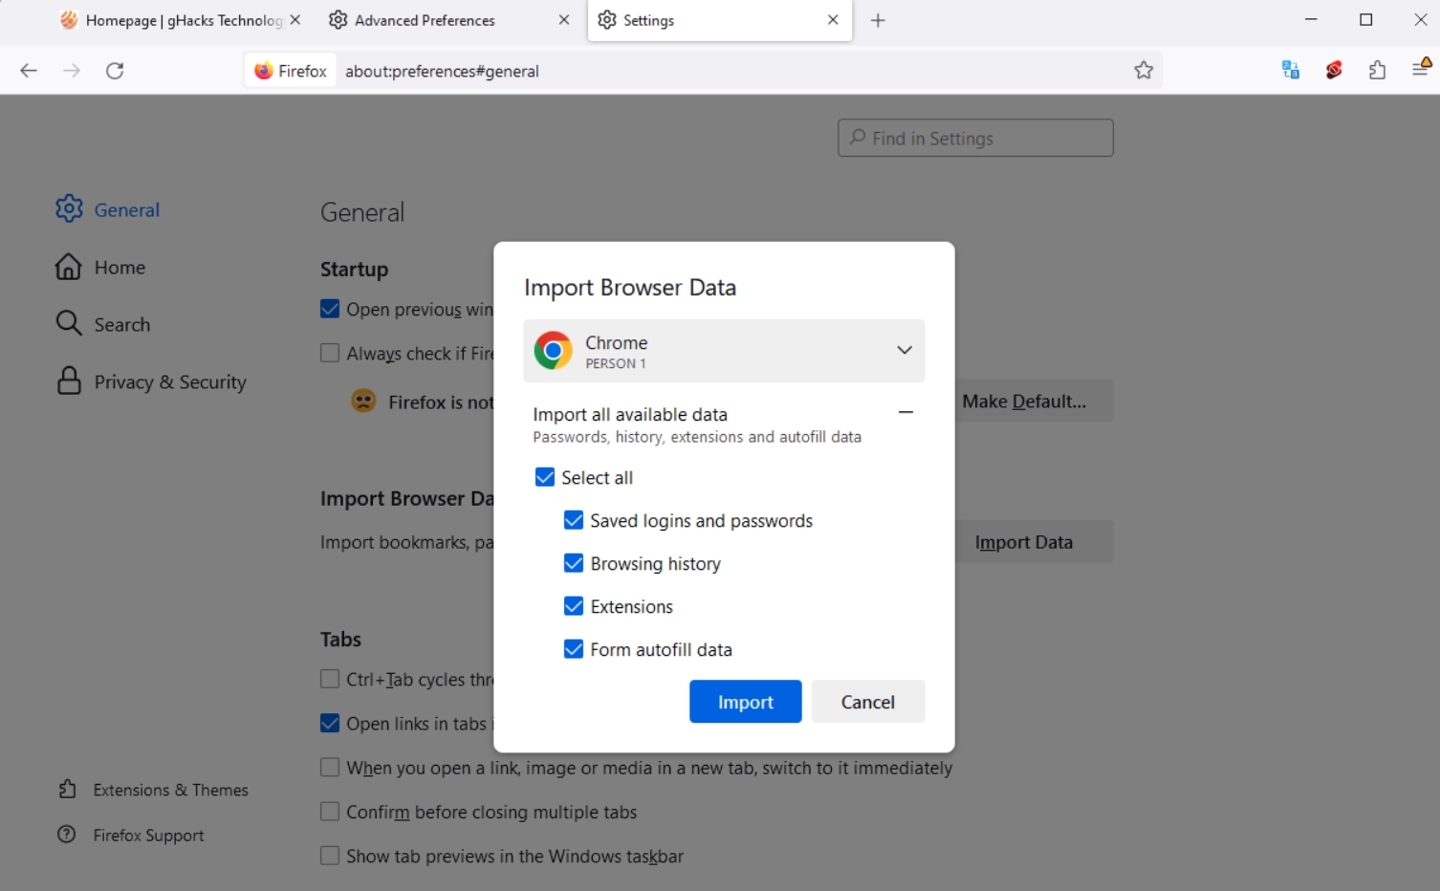
Task: Toggle the Open links in tabs checkbox
Action: click(330, 723)
